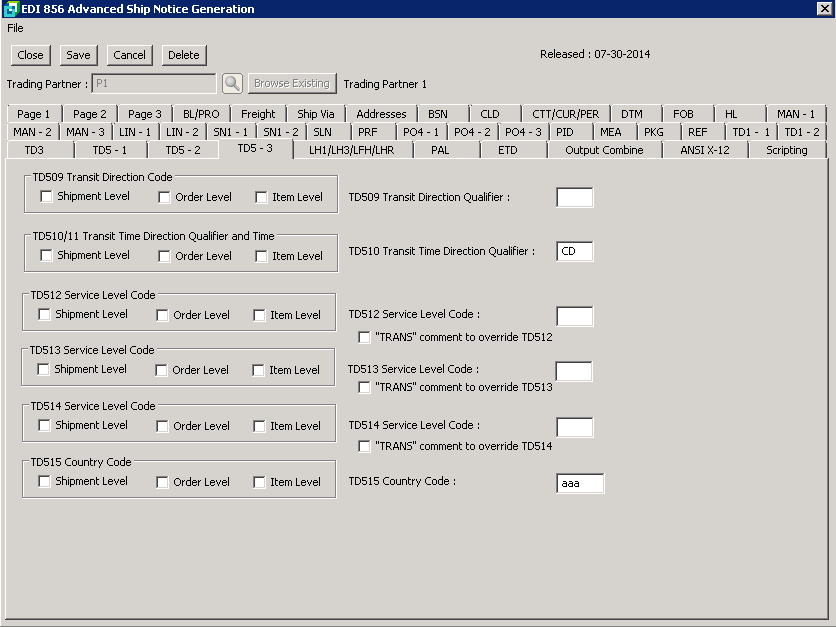836x627 pixels.
Task: Check "TRANS" comment to override TD512
Action: [x=365, y=337]
